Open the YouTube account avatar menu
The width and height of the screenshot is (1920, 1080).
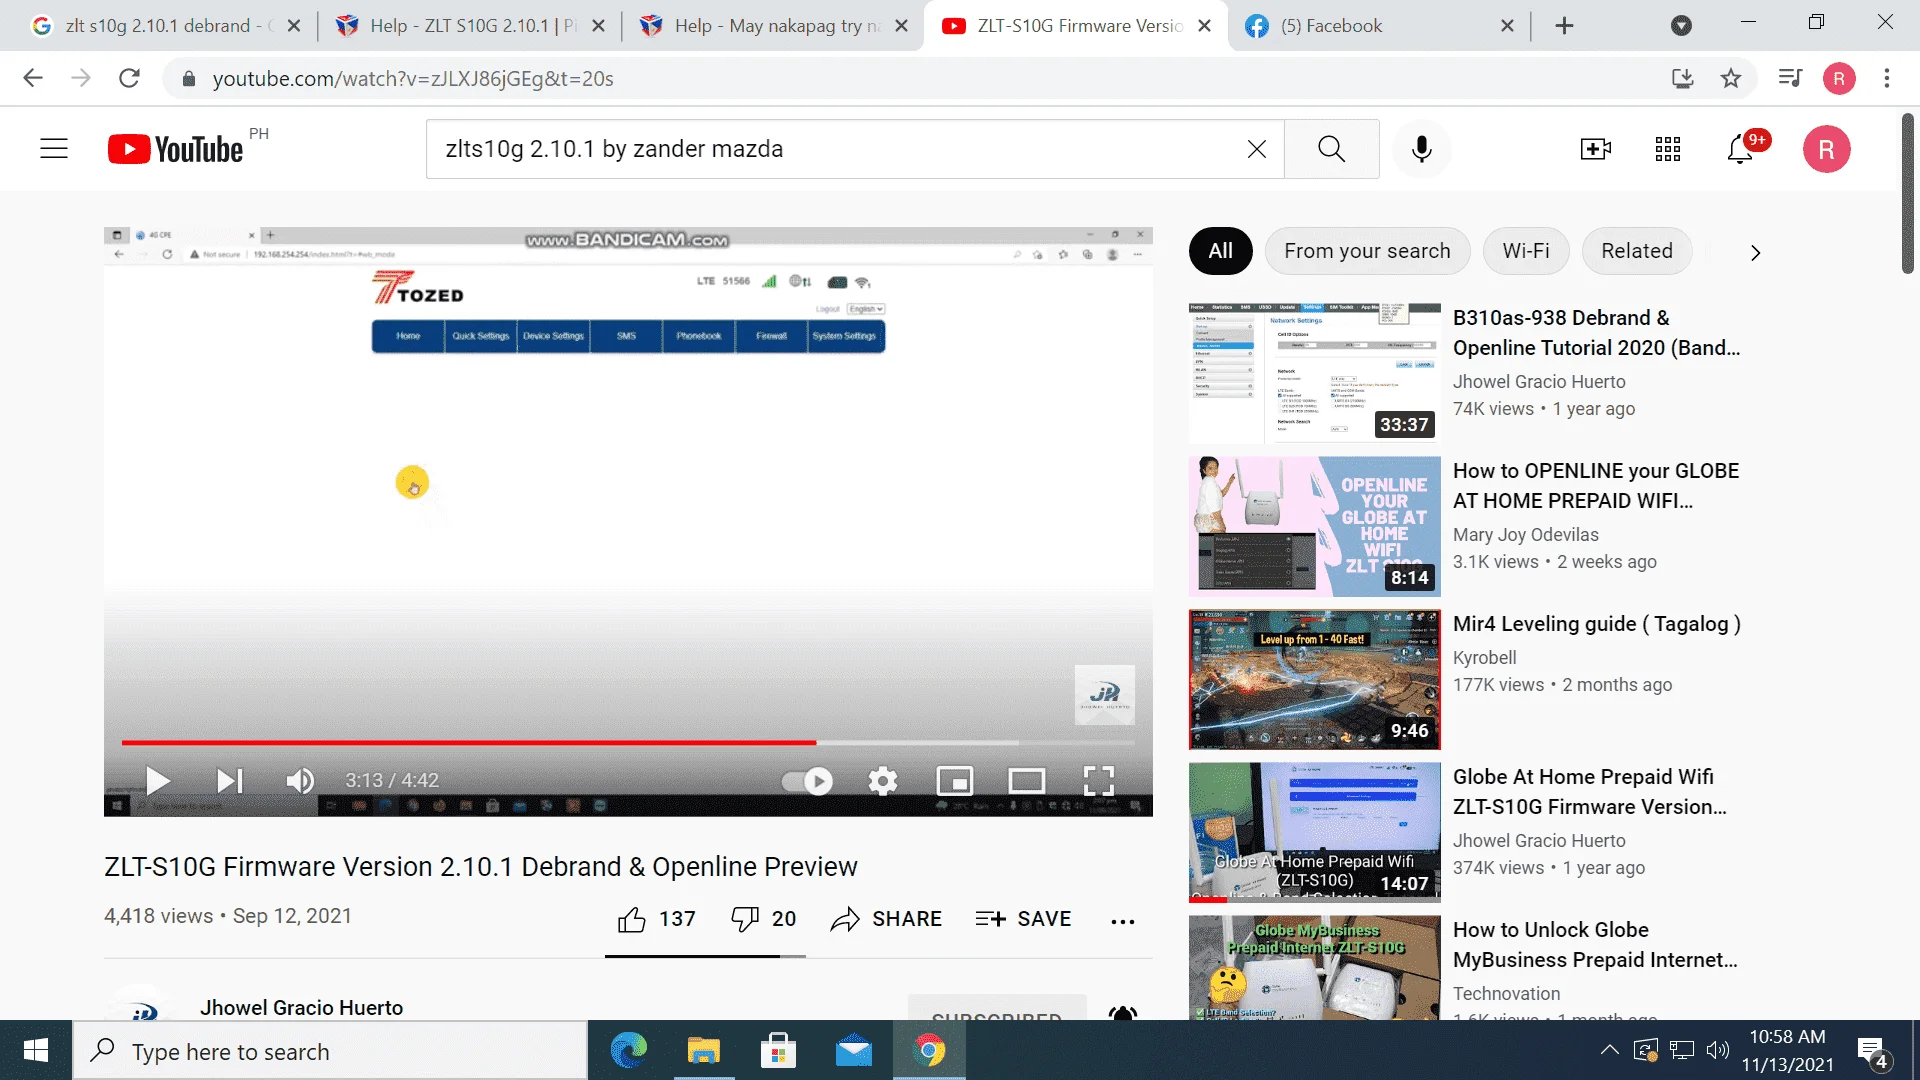point(1826,149)
